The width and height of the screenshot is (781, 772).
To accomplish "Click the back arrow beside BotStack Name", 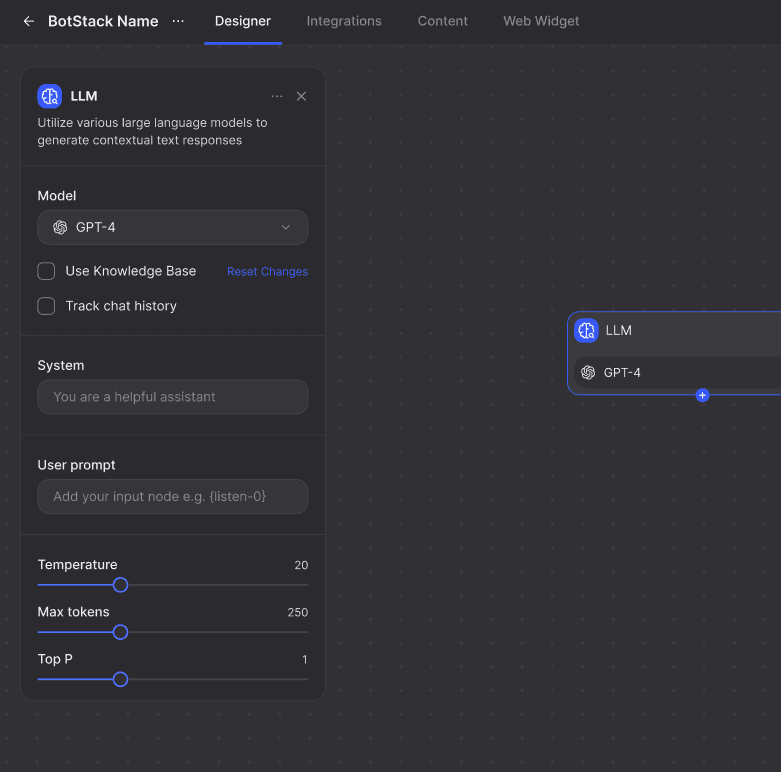I will pos(28,21).
